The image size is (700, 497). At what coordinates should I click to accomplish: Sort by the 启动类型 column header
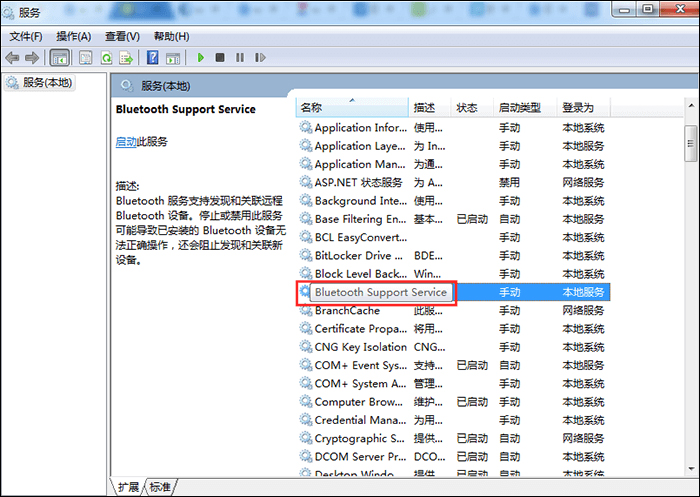(519, 107)
